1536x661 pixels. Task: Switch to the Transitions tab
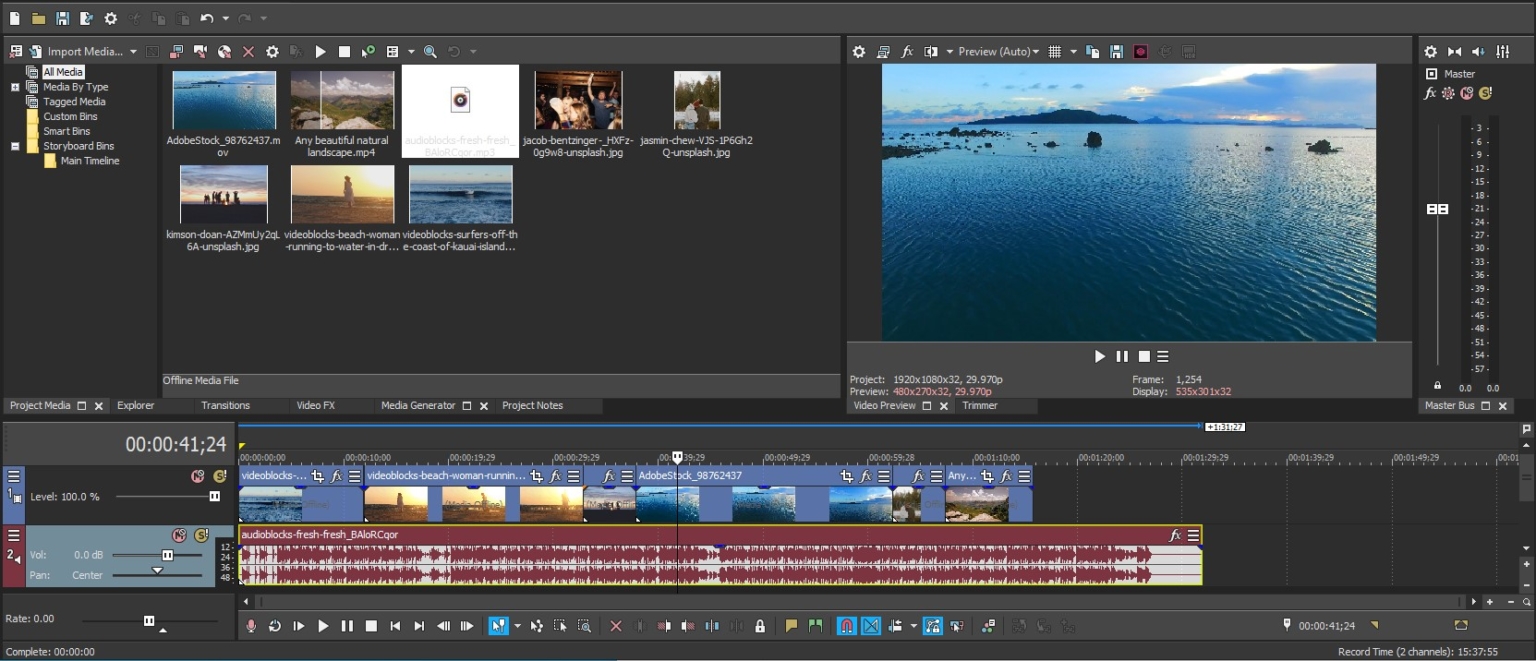coord(225,405)
